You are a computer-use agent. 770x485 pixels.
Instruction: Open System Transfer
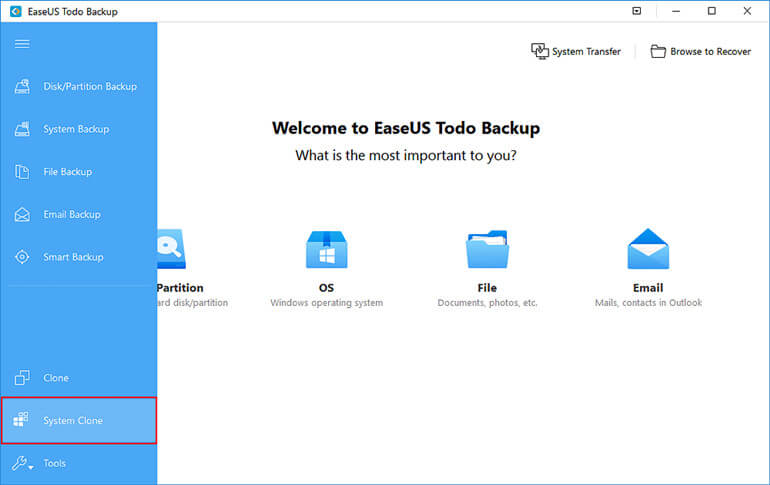[576, 52]
